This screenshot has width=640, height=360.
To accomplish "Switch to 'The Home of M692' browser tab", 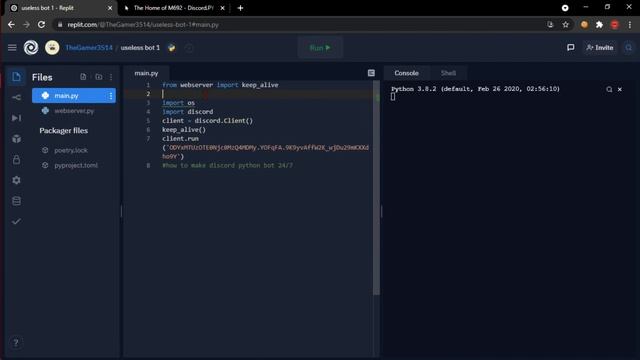I will [173, 8].
